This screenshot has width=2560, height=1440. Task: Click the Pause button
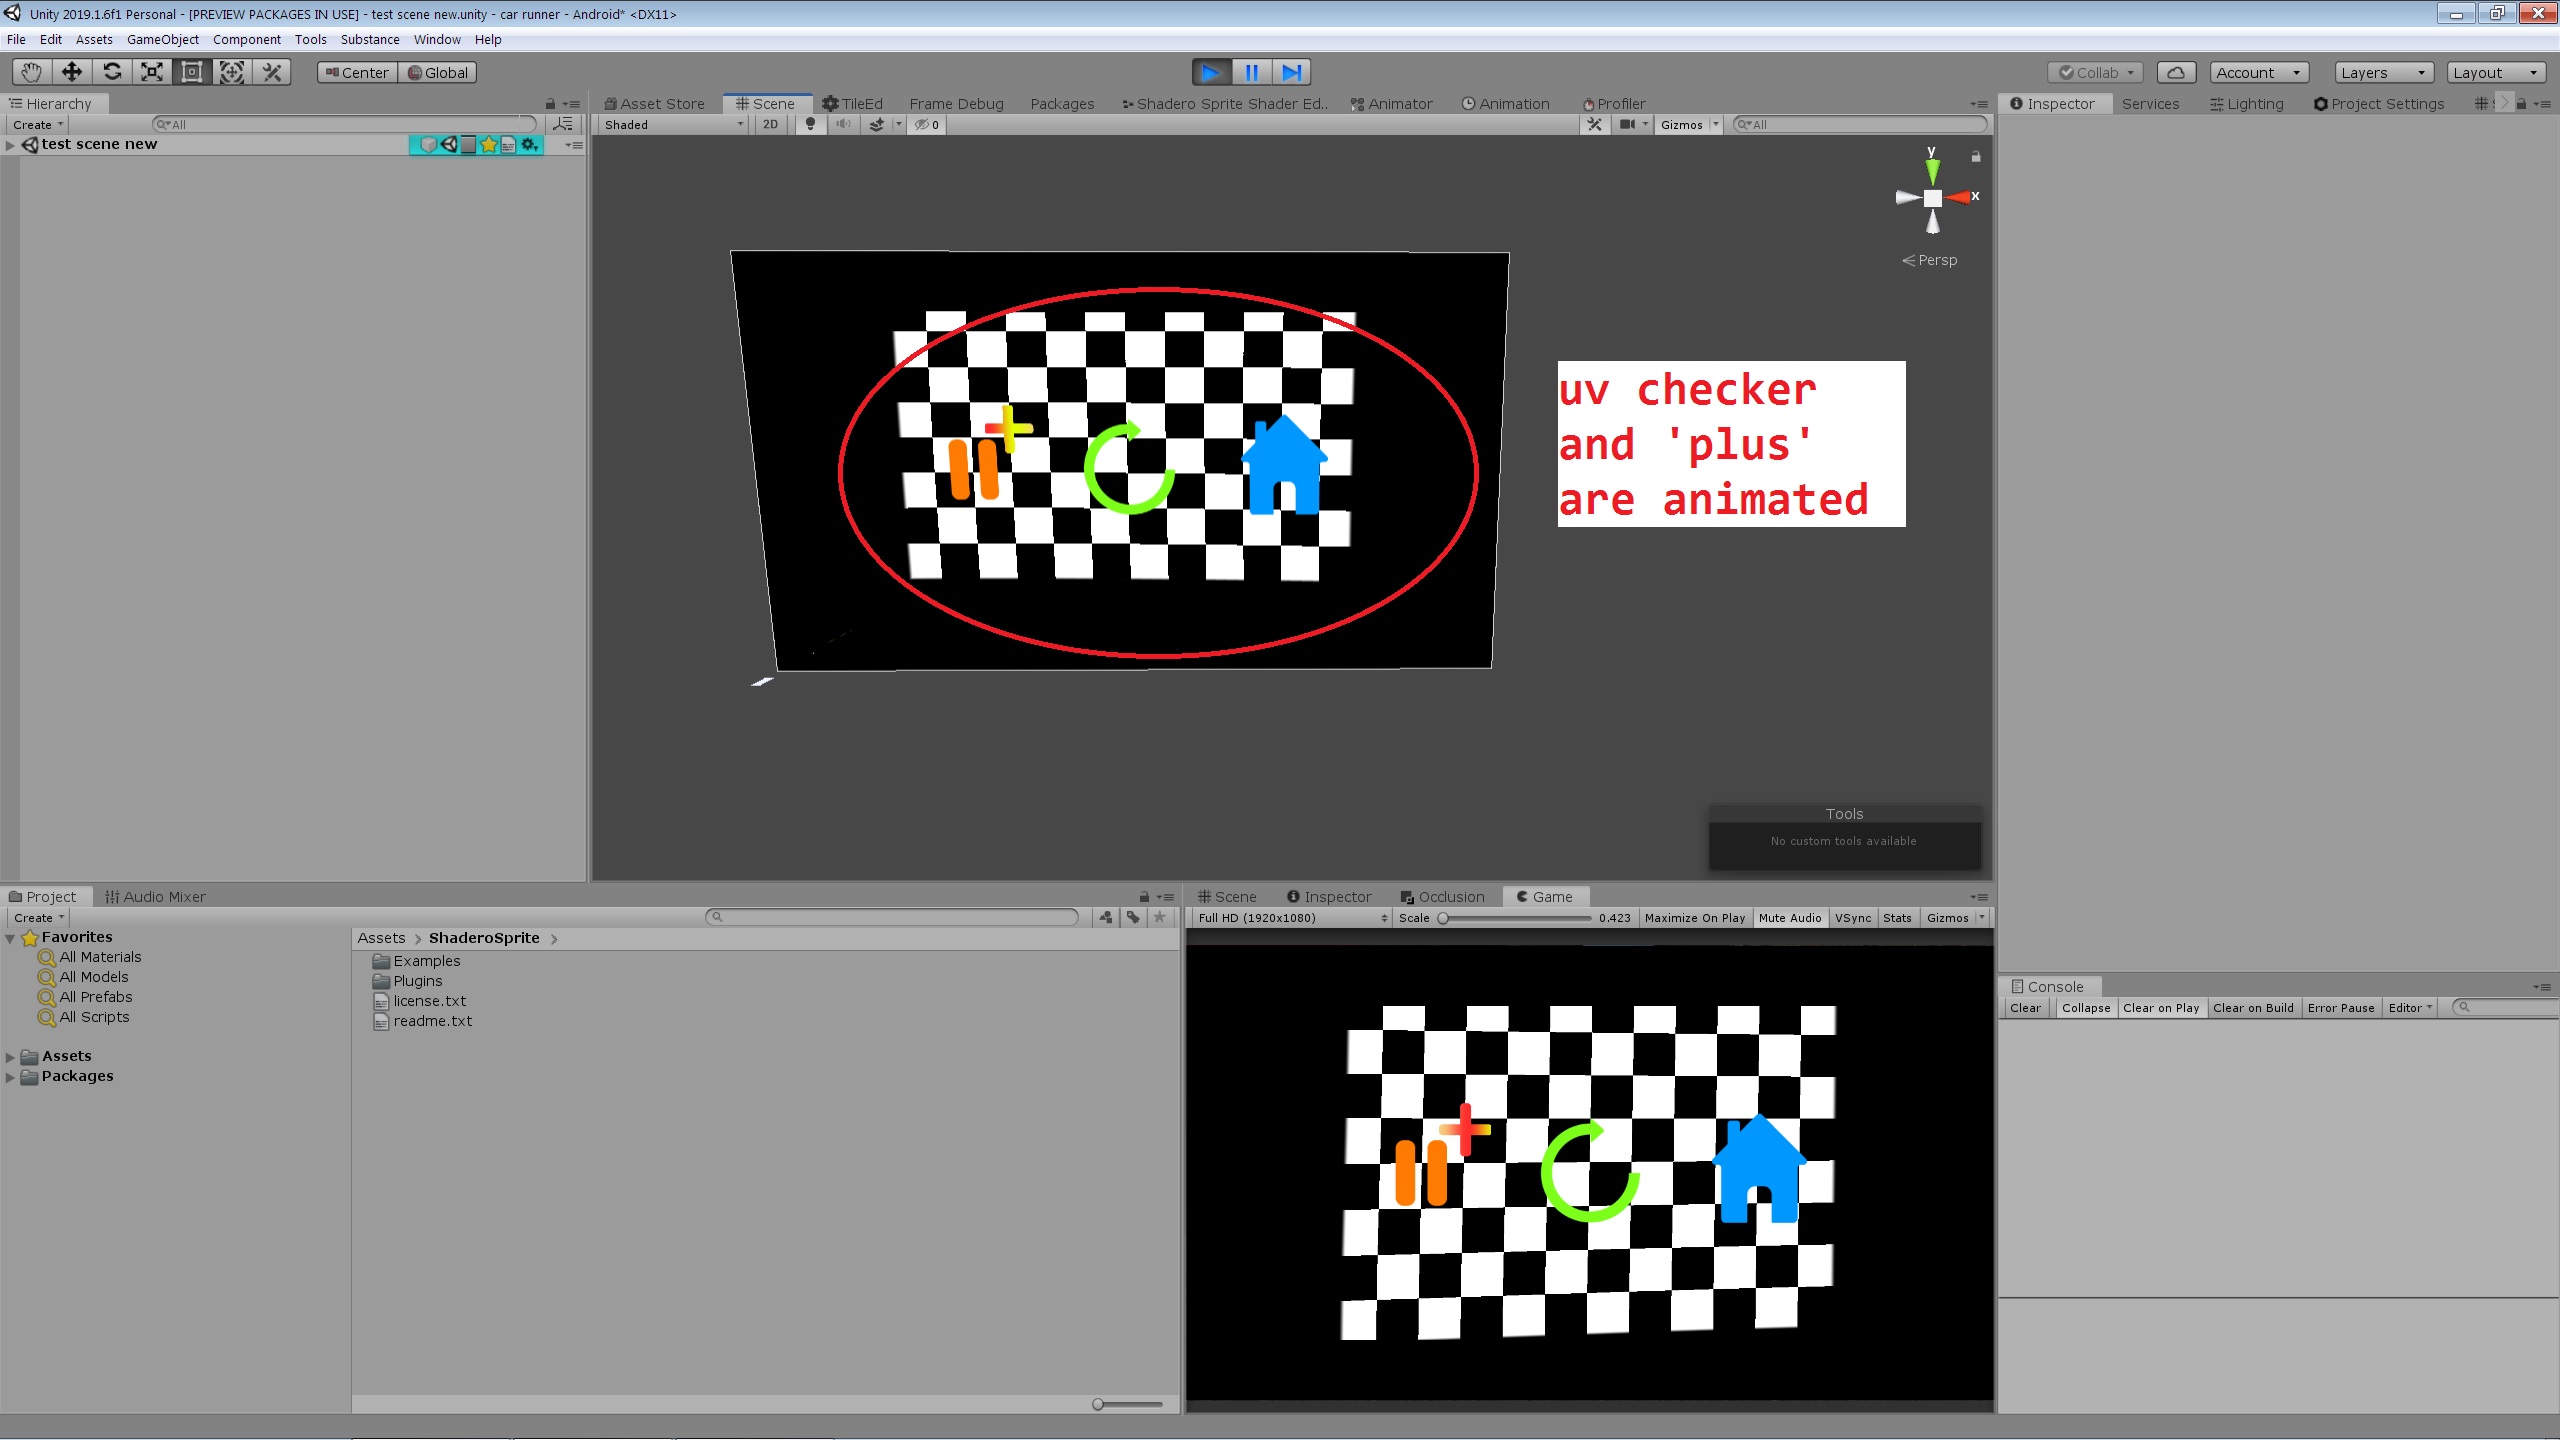[1251, 71]
